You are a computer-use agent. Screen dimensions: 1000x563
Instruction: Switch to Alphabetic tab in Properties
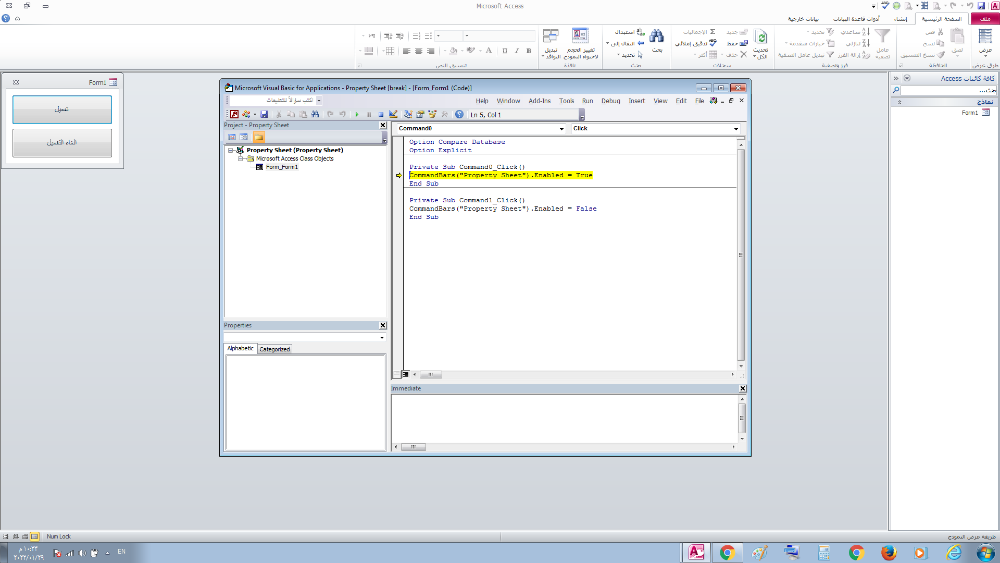click(x=241, y=349)
